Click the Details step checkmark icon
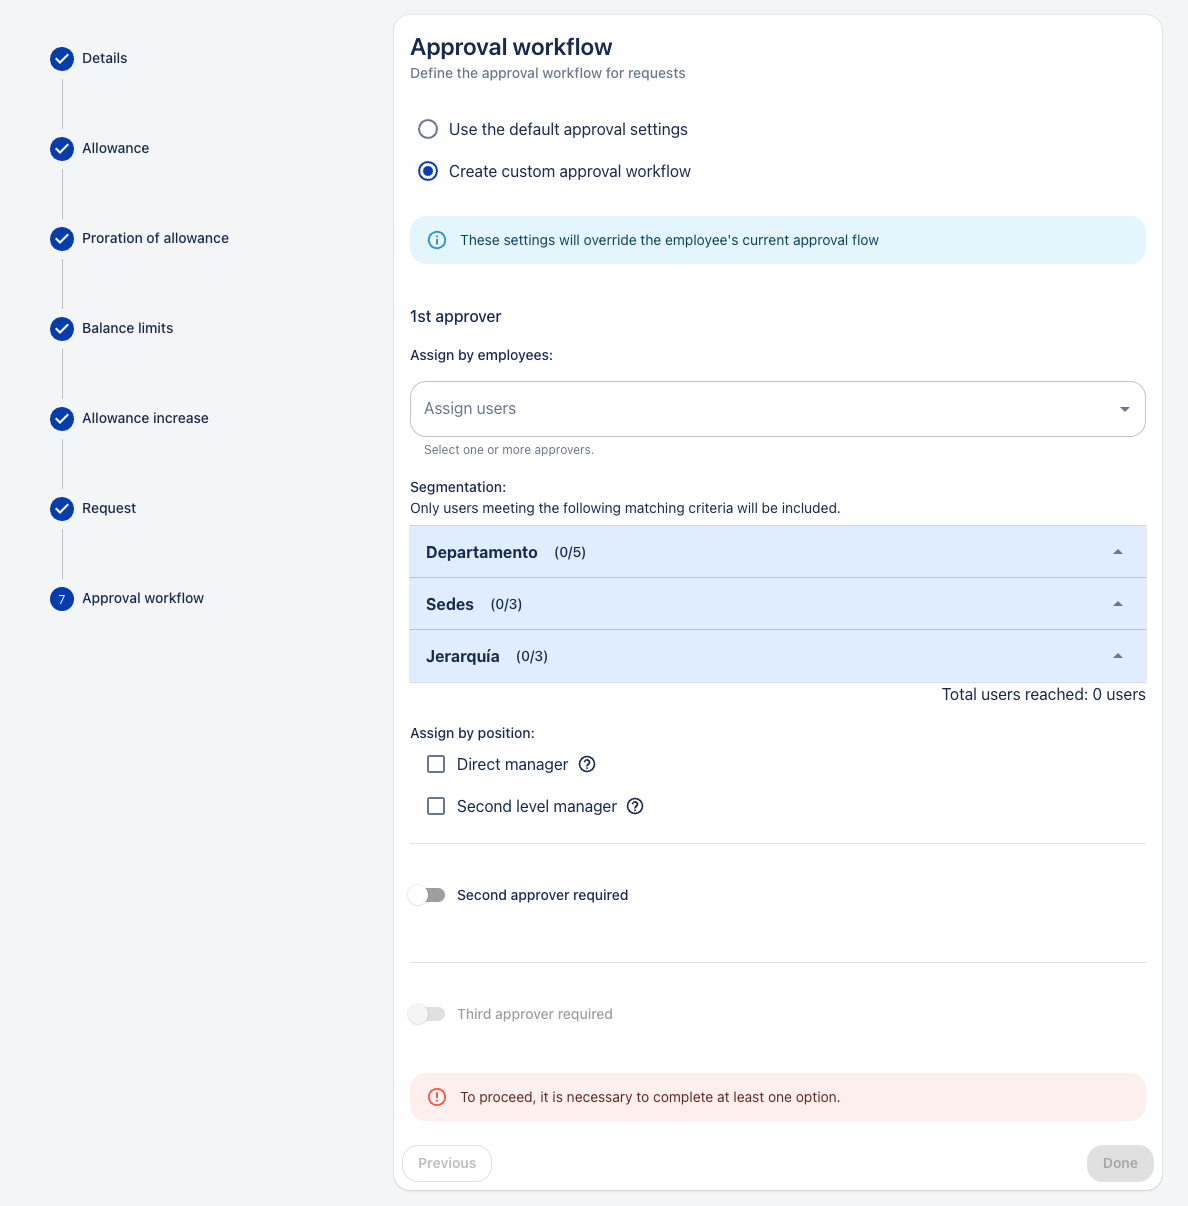This screenshot has height=1206, width=1188. click(x=62, y=59)
